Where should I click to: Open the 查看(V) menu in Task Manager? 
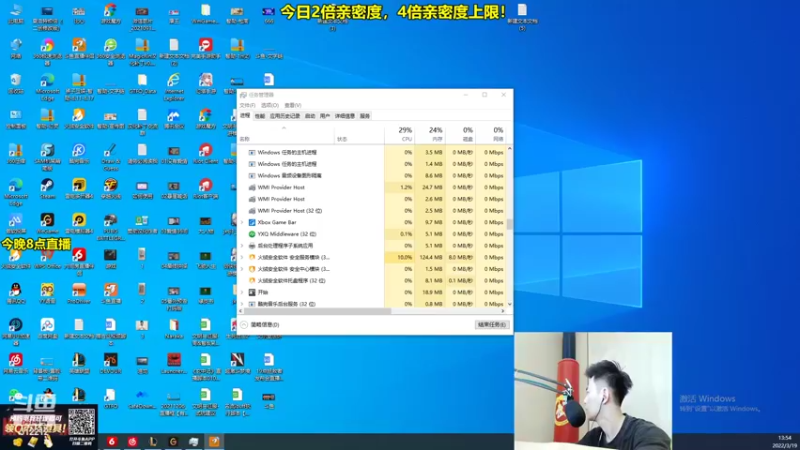[x=292, y=105]
